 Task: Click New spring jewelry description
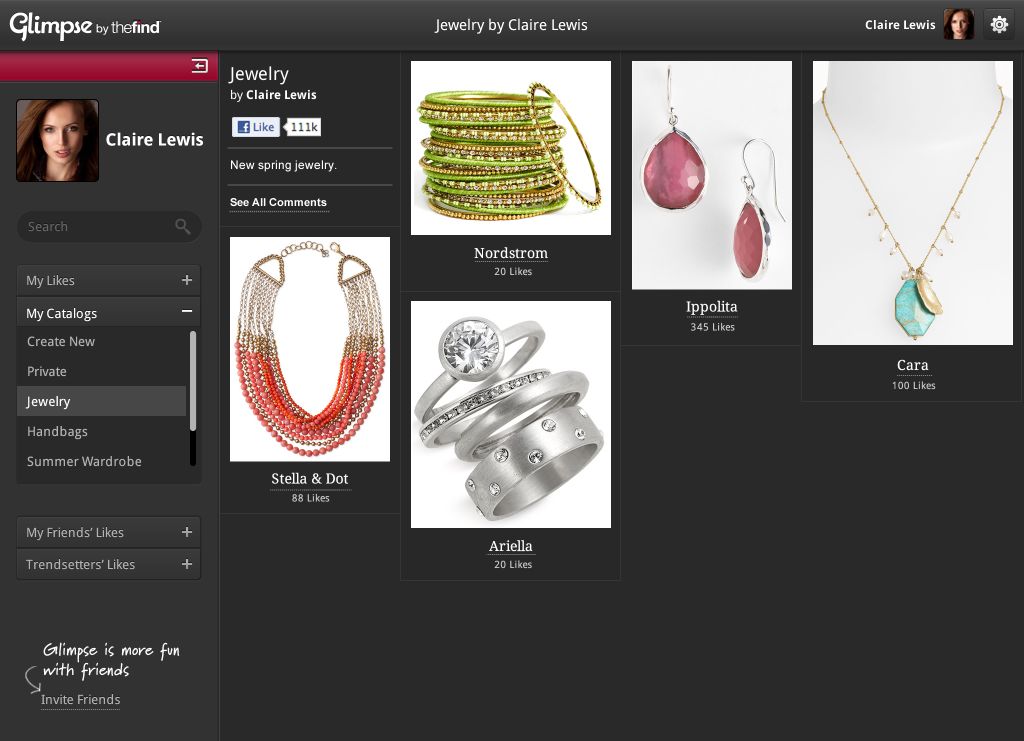coord(283,165)
